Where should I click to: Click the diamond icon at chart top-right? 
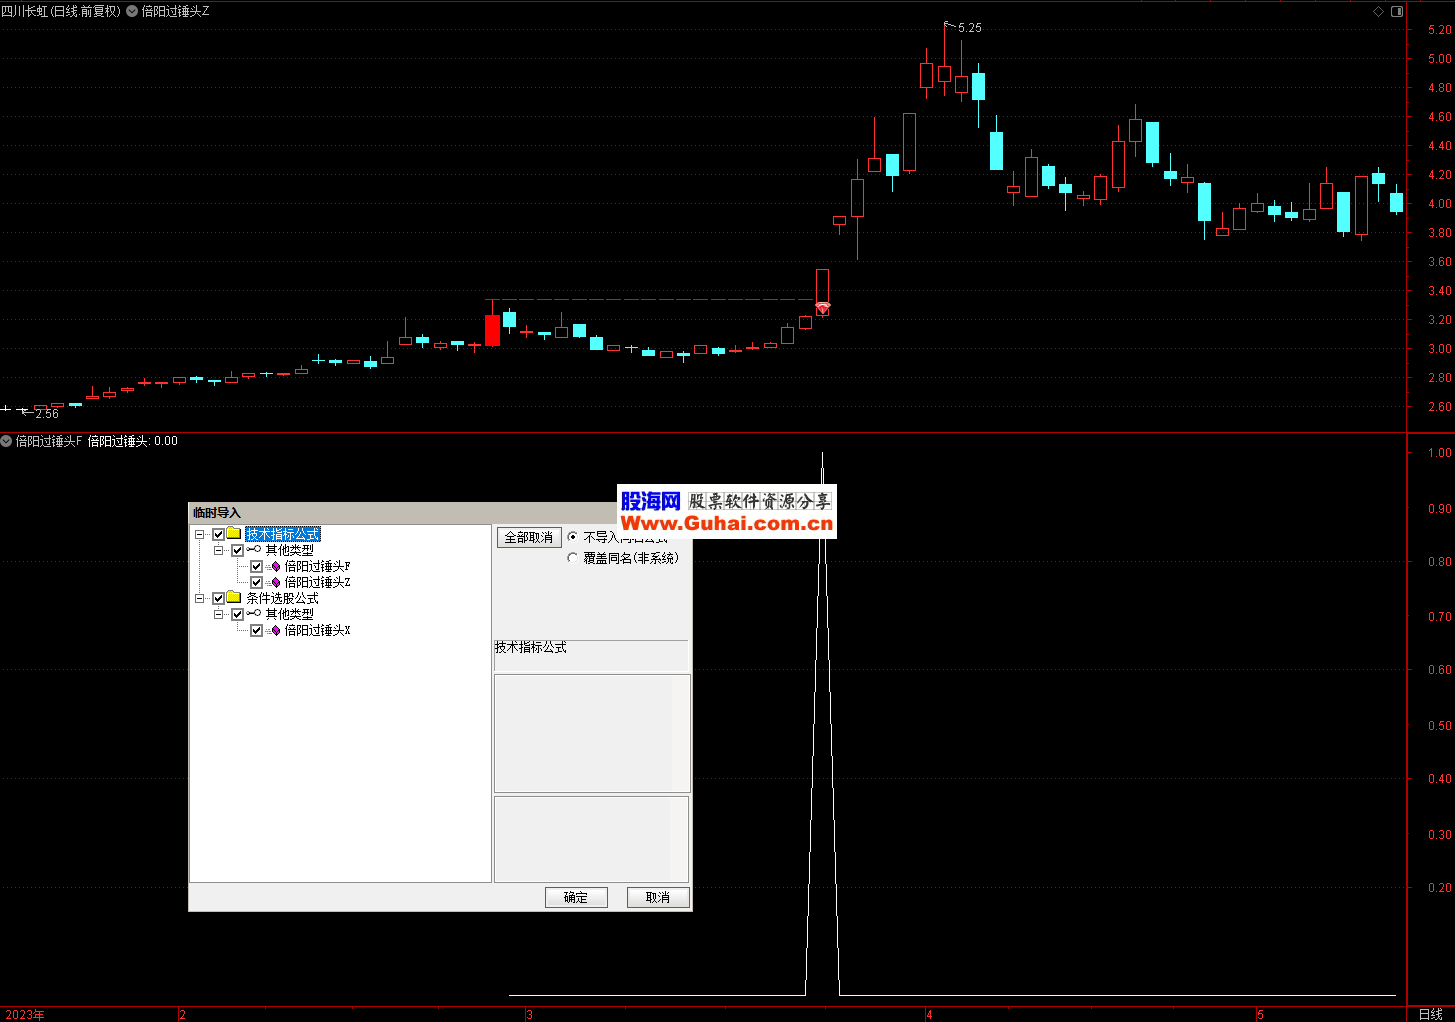(x=1379, y=11)
